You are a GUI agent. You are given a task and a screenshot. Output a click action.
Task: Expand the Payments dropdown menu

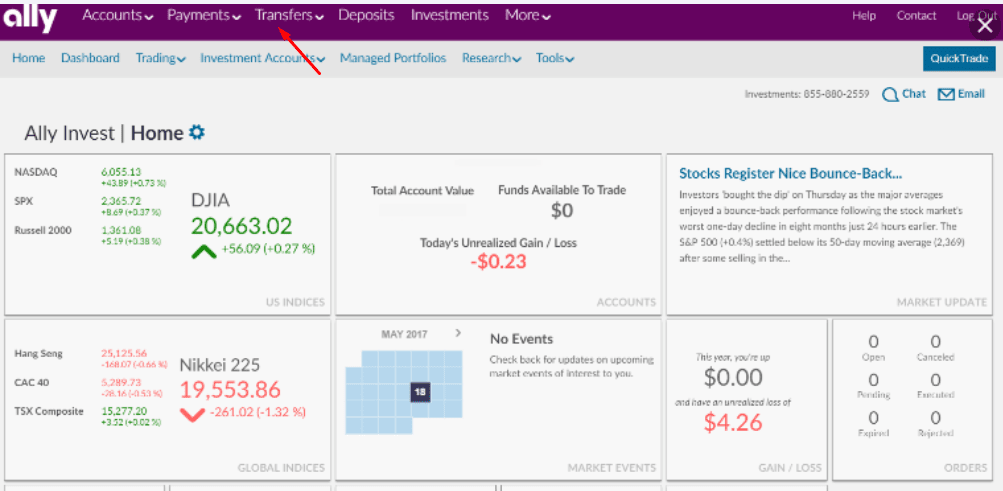pyautogui.click(x=204, y=15)
